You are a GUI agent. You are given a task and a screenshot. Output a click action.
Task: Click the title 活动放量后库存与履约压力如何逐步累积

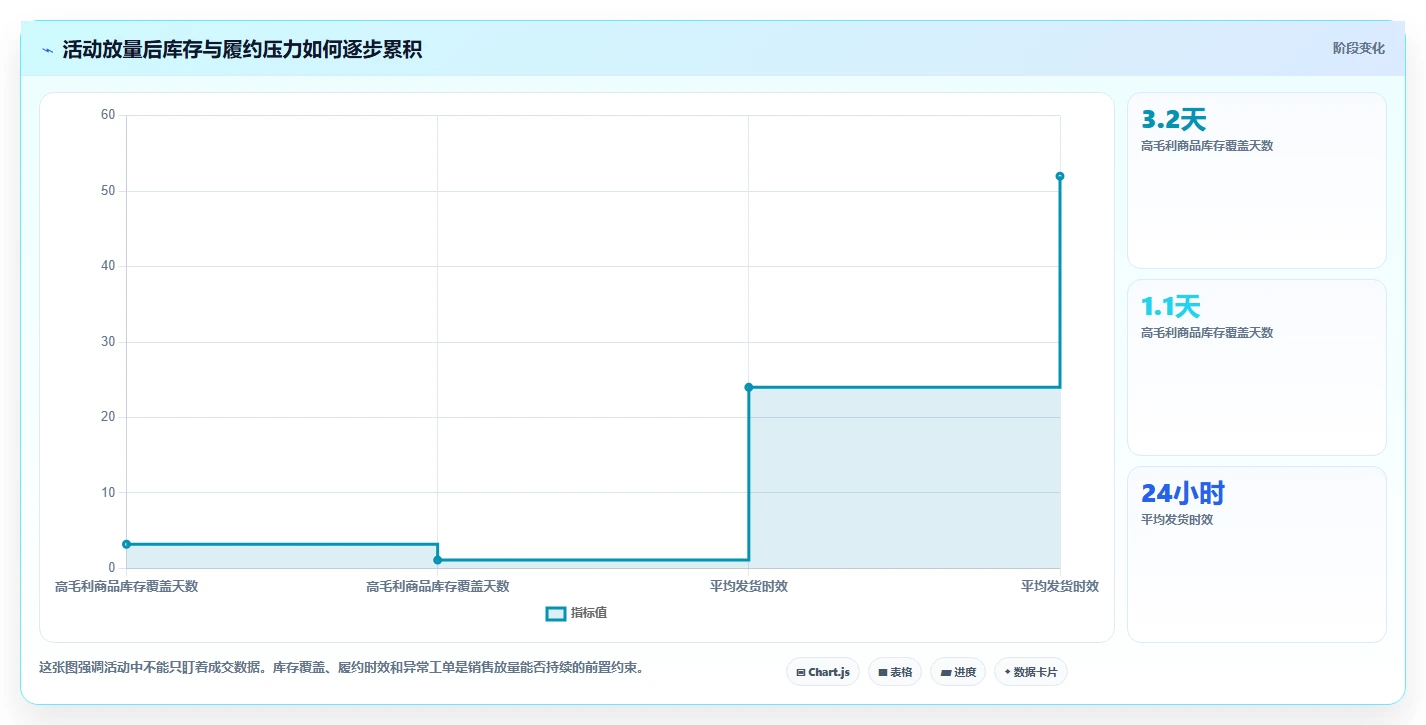pos(242,50)
